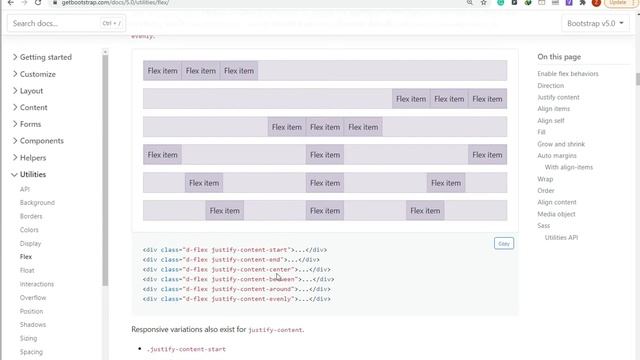Viewport: 640px width, 360px height.
Task: Expand the Content section
Action: pyautogui.click(x=30, y=107)
